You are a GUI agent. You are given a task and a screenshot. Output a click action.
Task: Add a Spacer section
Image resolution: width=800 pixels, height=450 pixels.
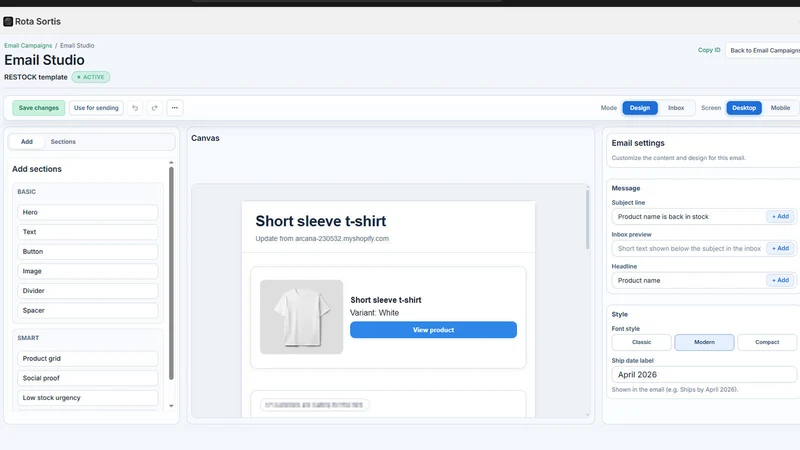[x=88, y=310]
